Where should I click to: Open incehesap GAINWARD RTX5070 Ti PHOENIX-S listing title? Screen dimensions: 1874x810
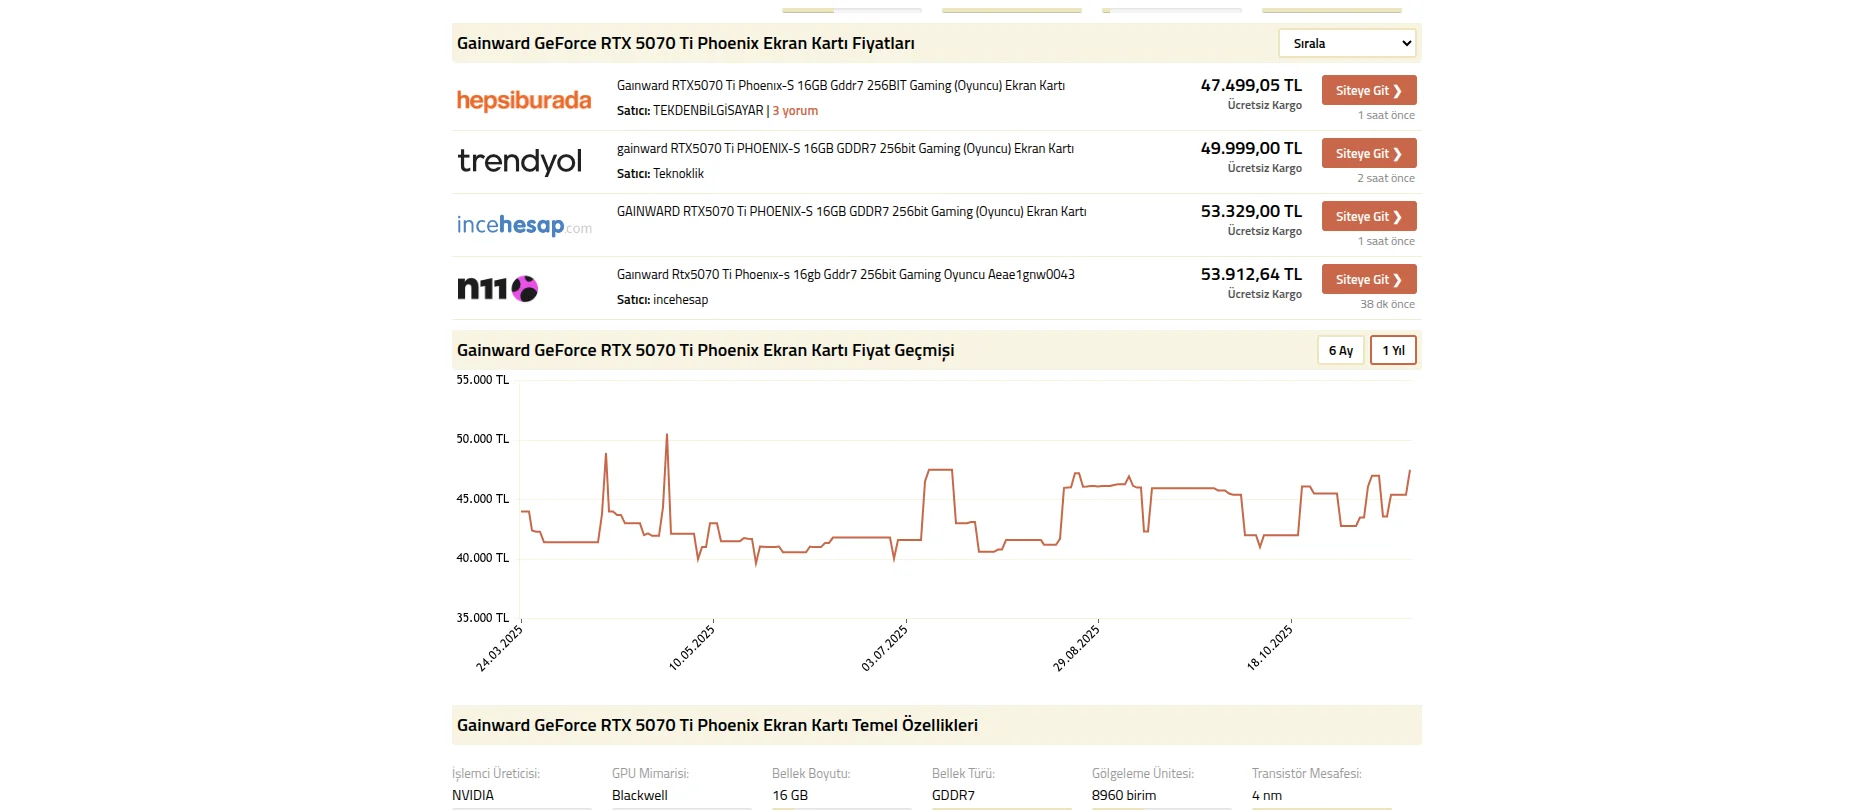point(851,212)
